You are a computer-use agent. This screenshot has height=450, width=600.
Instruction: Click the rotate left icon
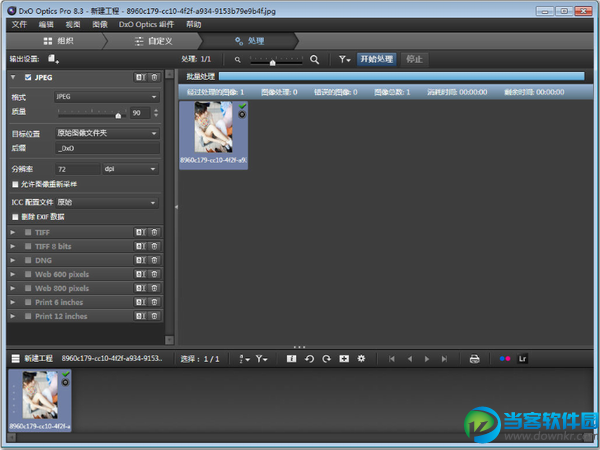coord(309,358)
